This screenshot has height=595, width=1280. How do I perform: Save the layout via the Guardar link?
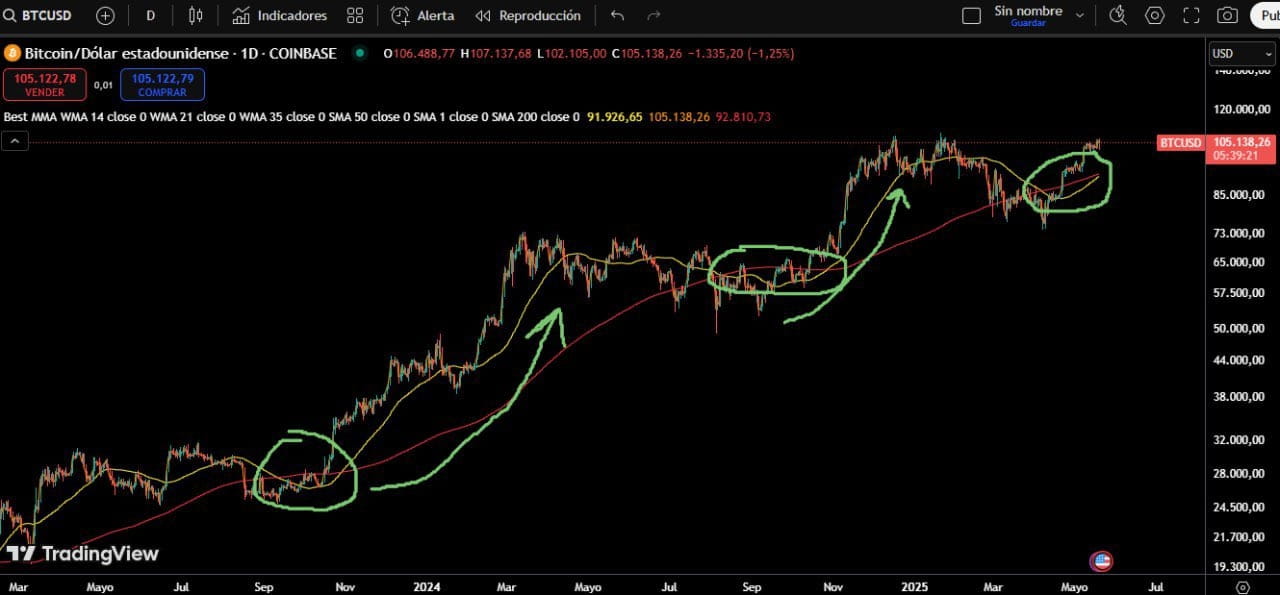(1028, 23)
